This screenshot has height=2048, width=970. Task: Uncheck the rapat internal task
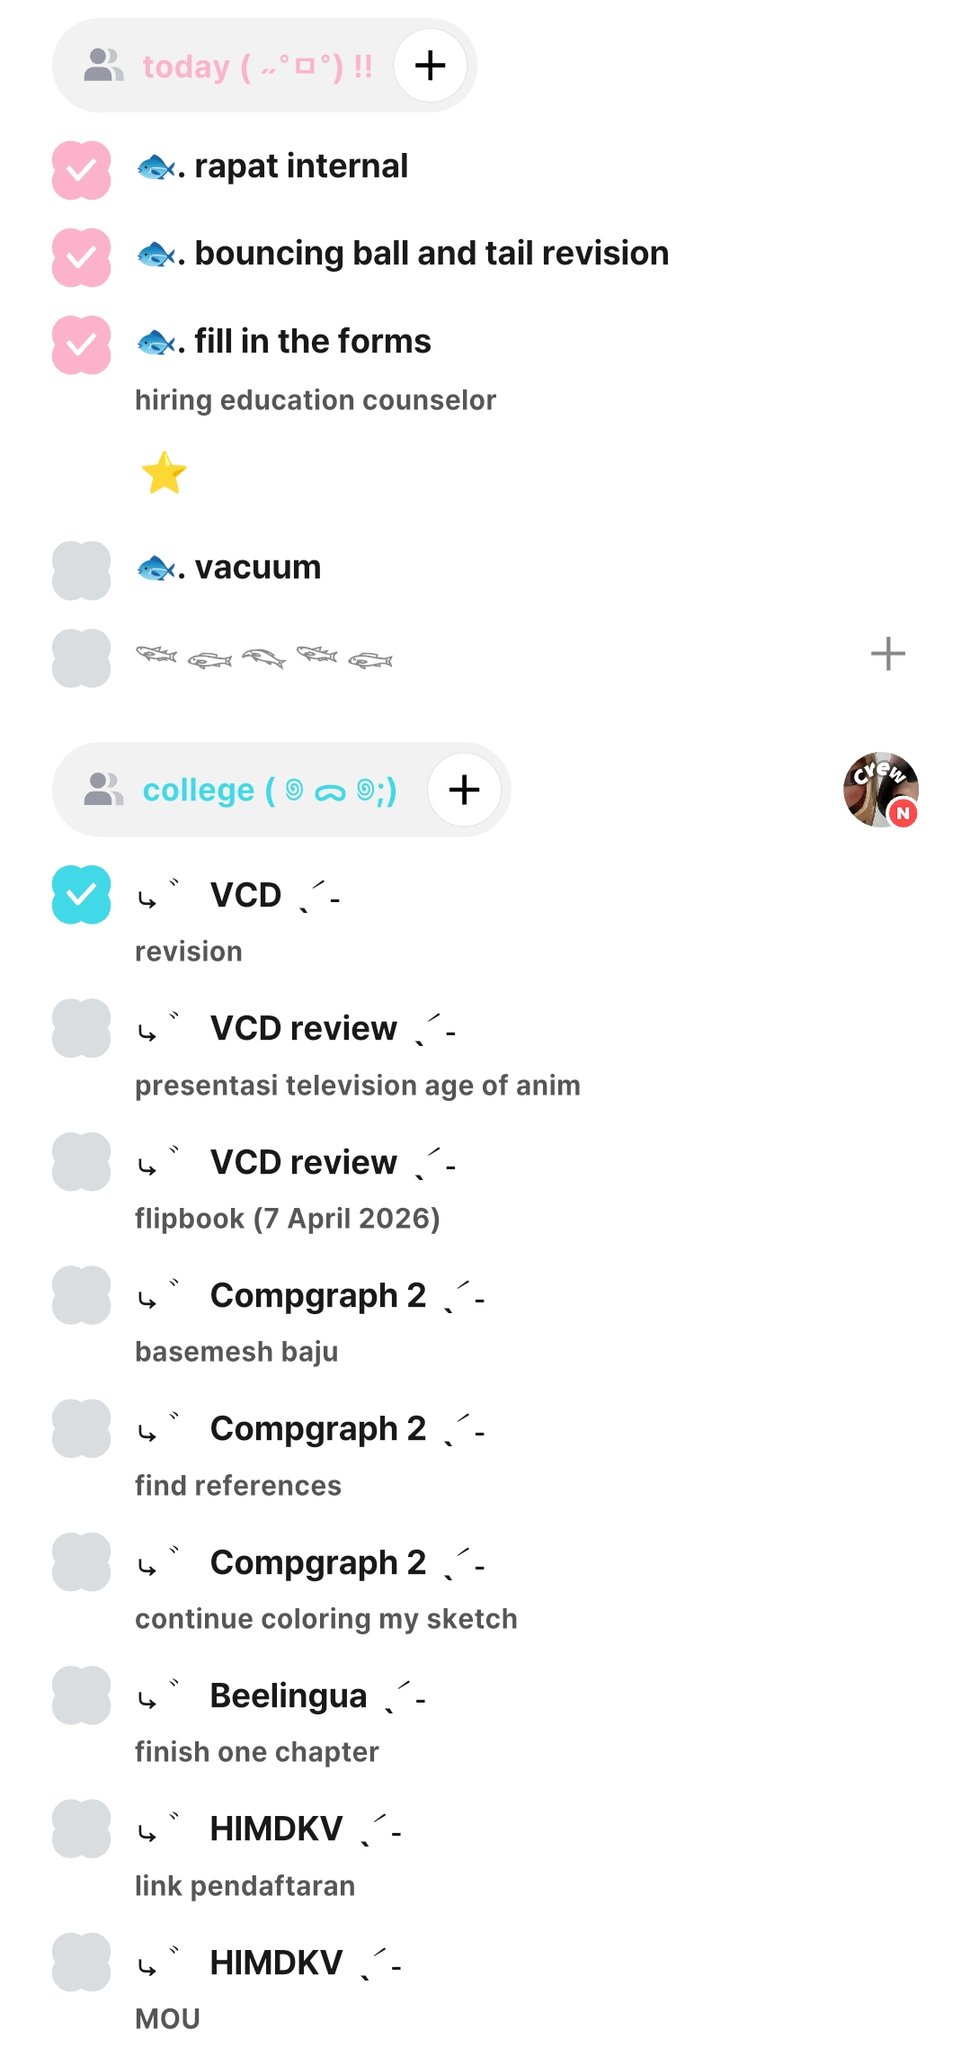pos(81,170)
